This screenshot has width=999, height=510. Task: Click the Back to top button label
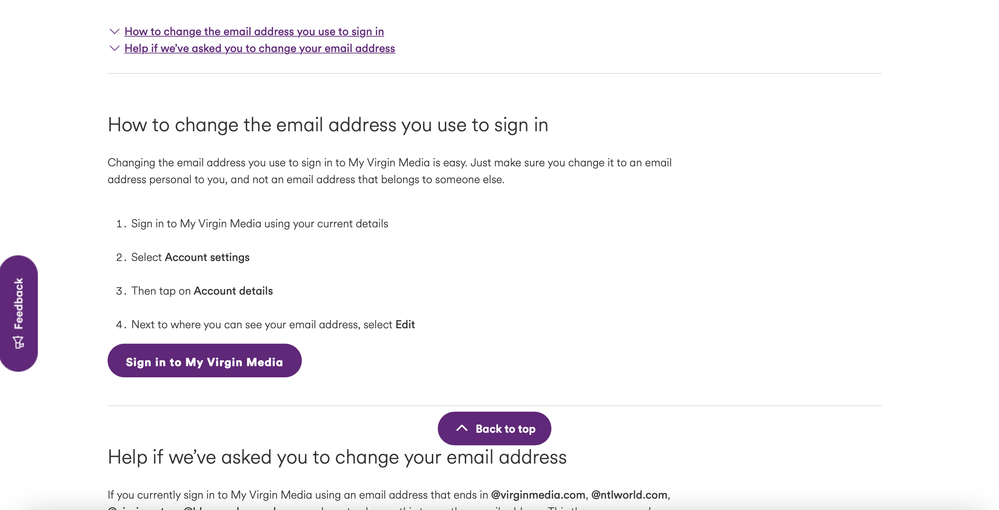click(505, 429)
